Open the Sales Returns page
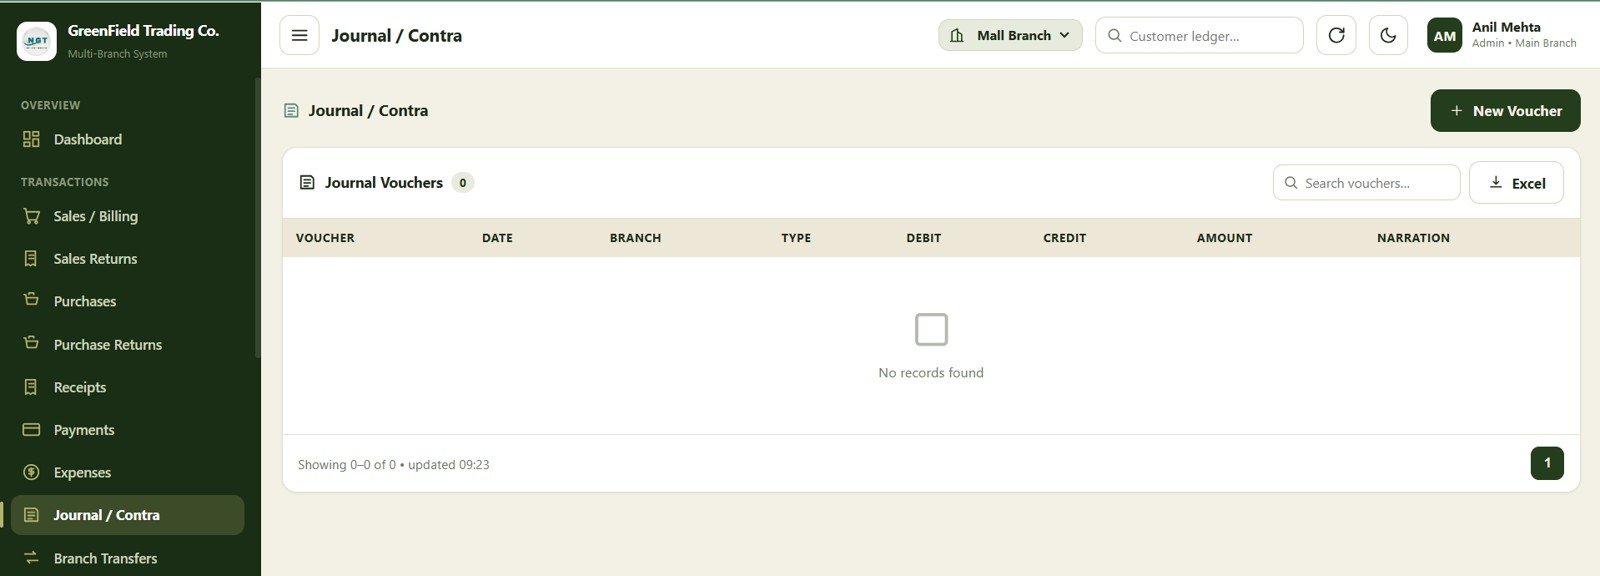 tap(127, 258)
